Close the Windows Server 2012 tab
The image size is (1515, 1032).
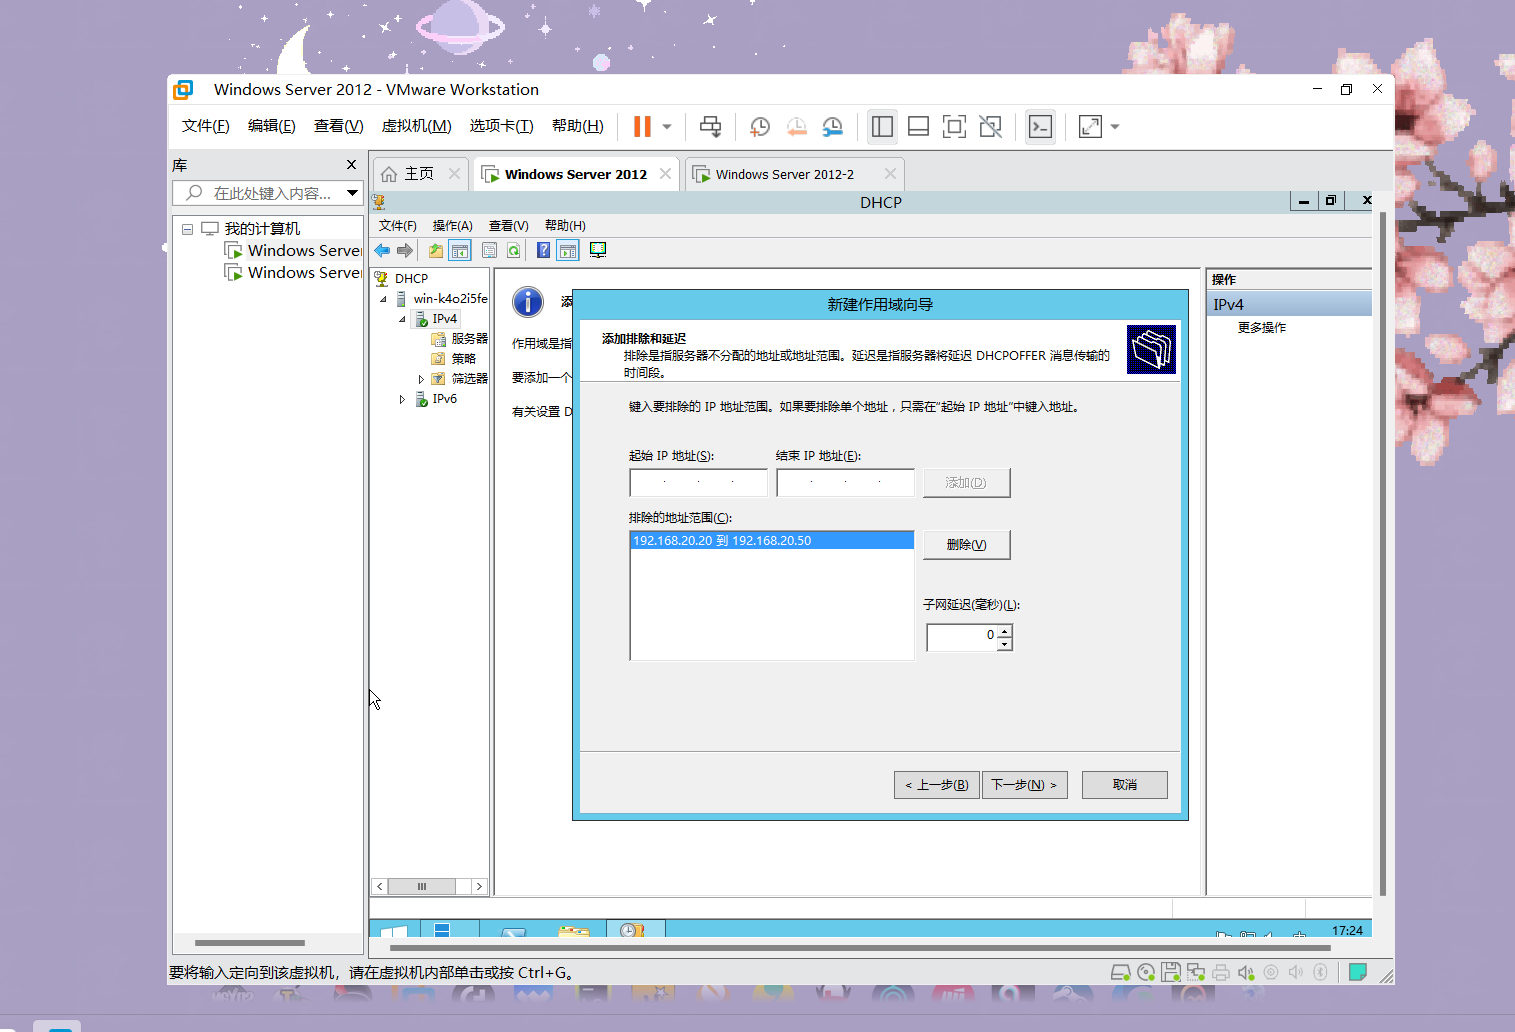(666, 174)
